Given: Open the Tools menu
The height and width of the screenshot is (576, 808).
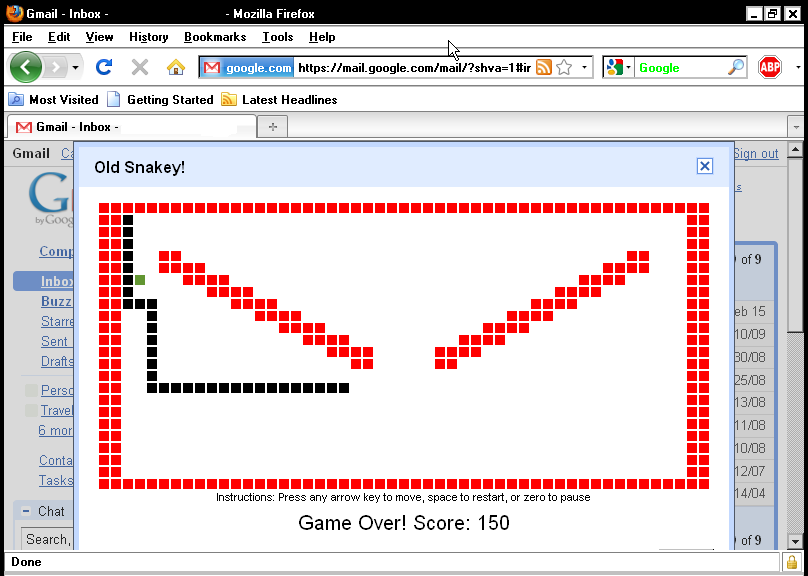Looking at the screenshot, I should pos(277,37).
